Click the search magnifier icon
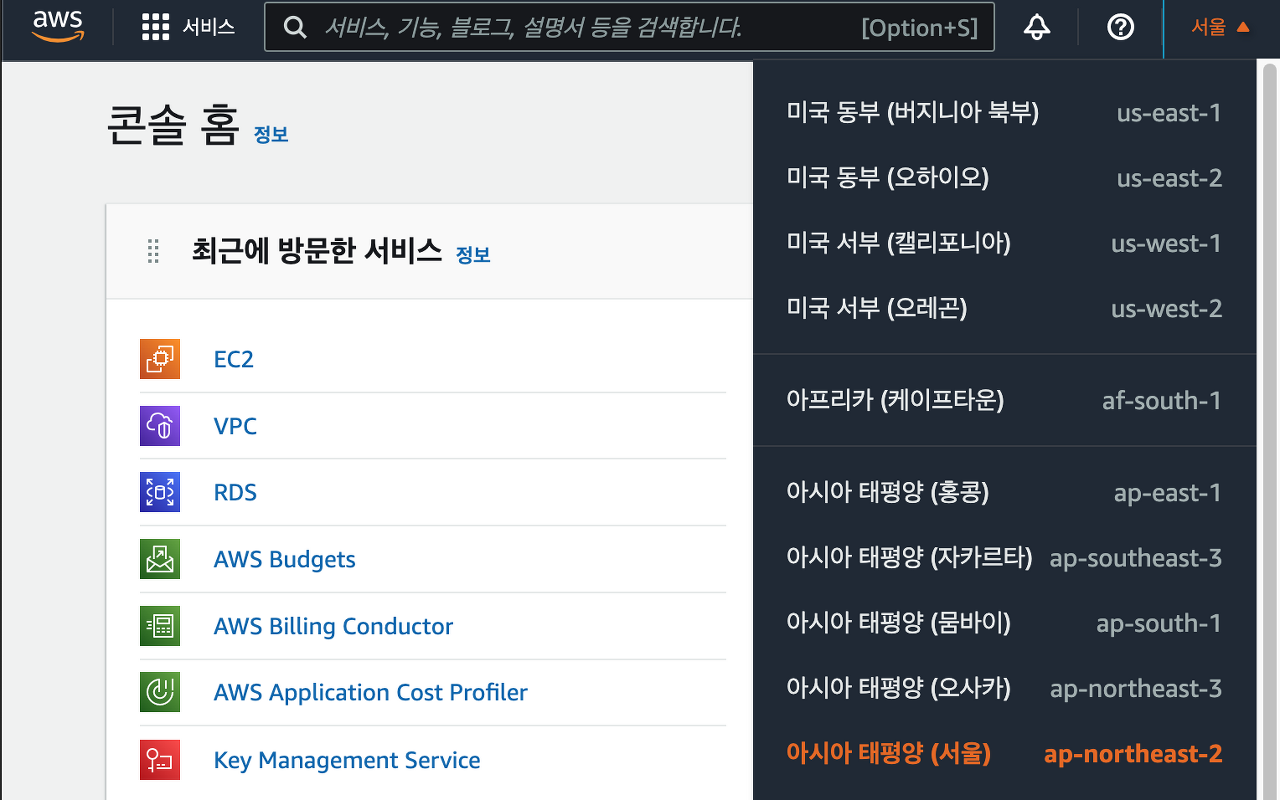The image size is (1280, 800). [295, 28]
